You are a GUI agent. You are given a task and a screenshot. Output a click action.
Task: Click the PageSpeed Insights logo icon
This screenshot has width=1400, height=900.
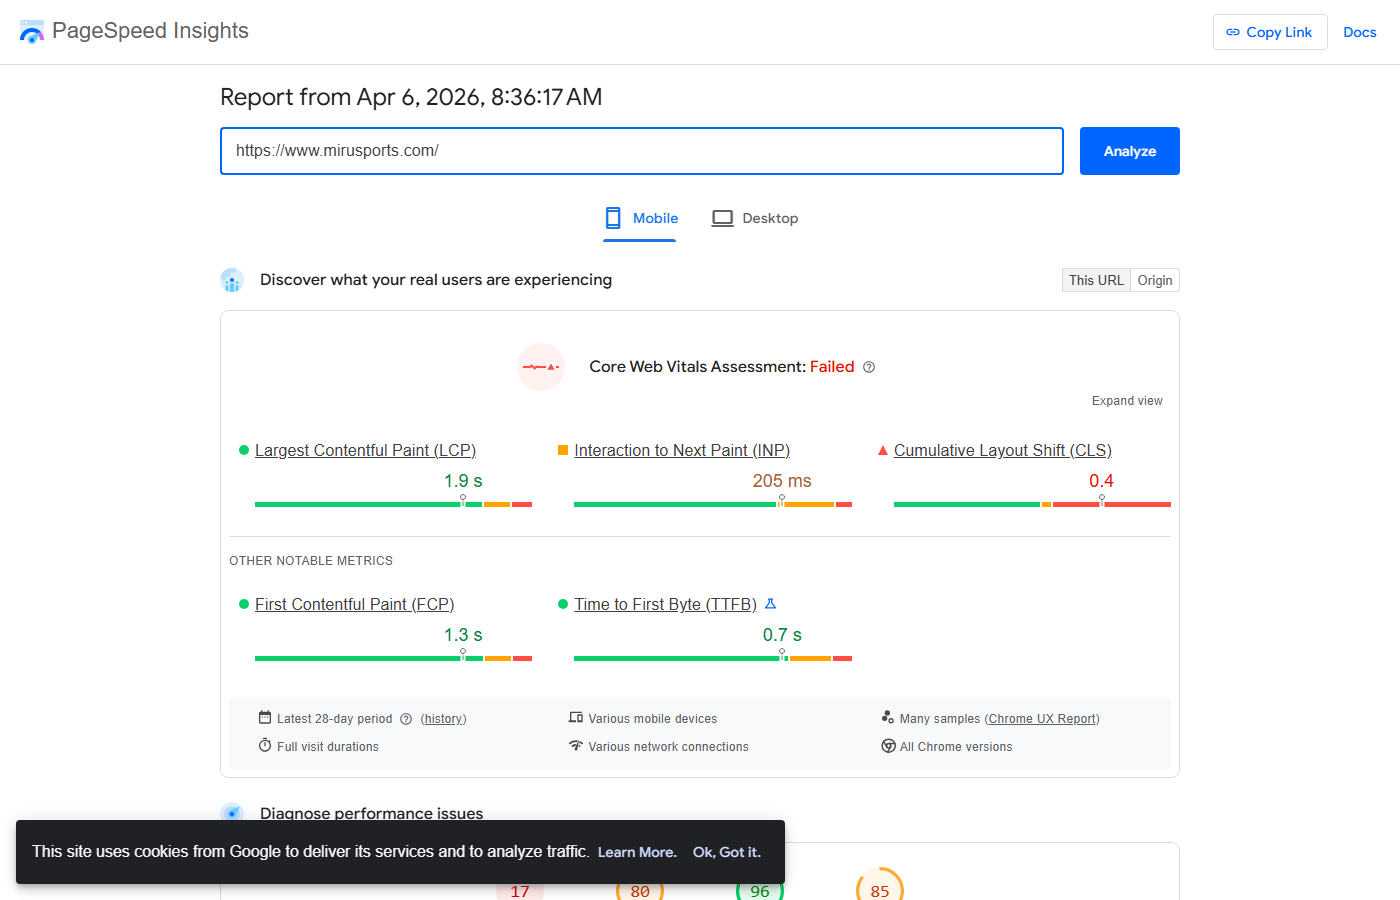click(x=32, y=32)
